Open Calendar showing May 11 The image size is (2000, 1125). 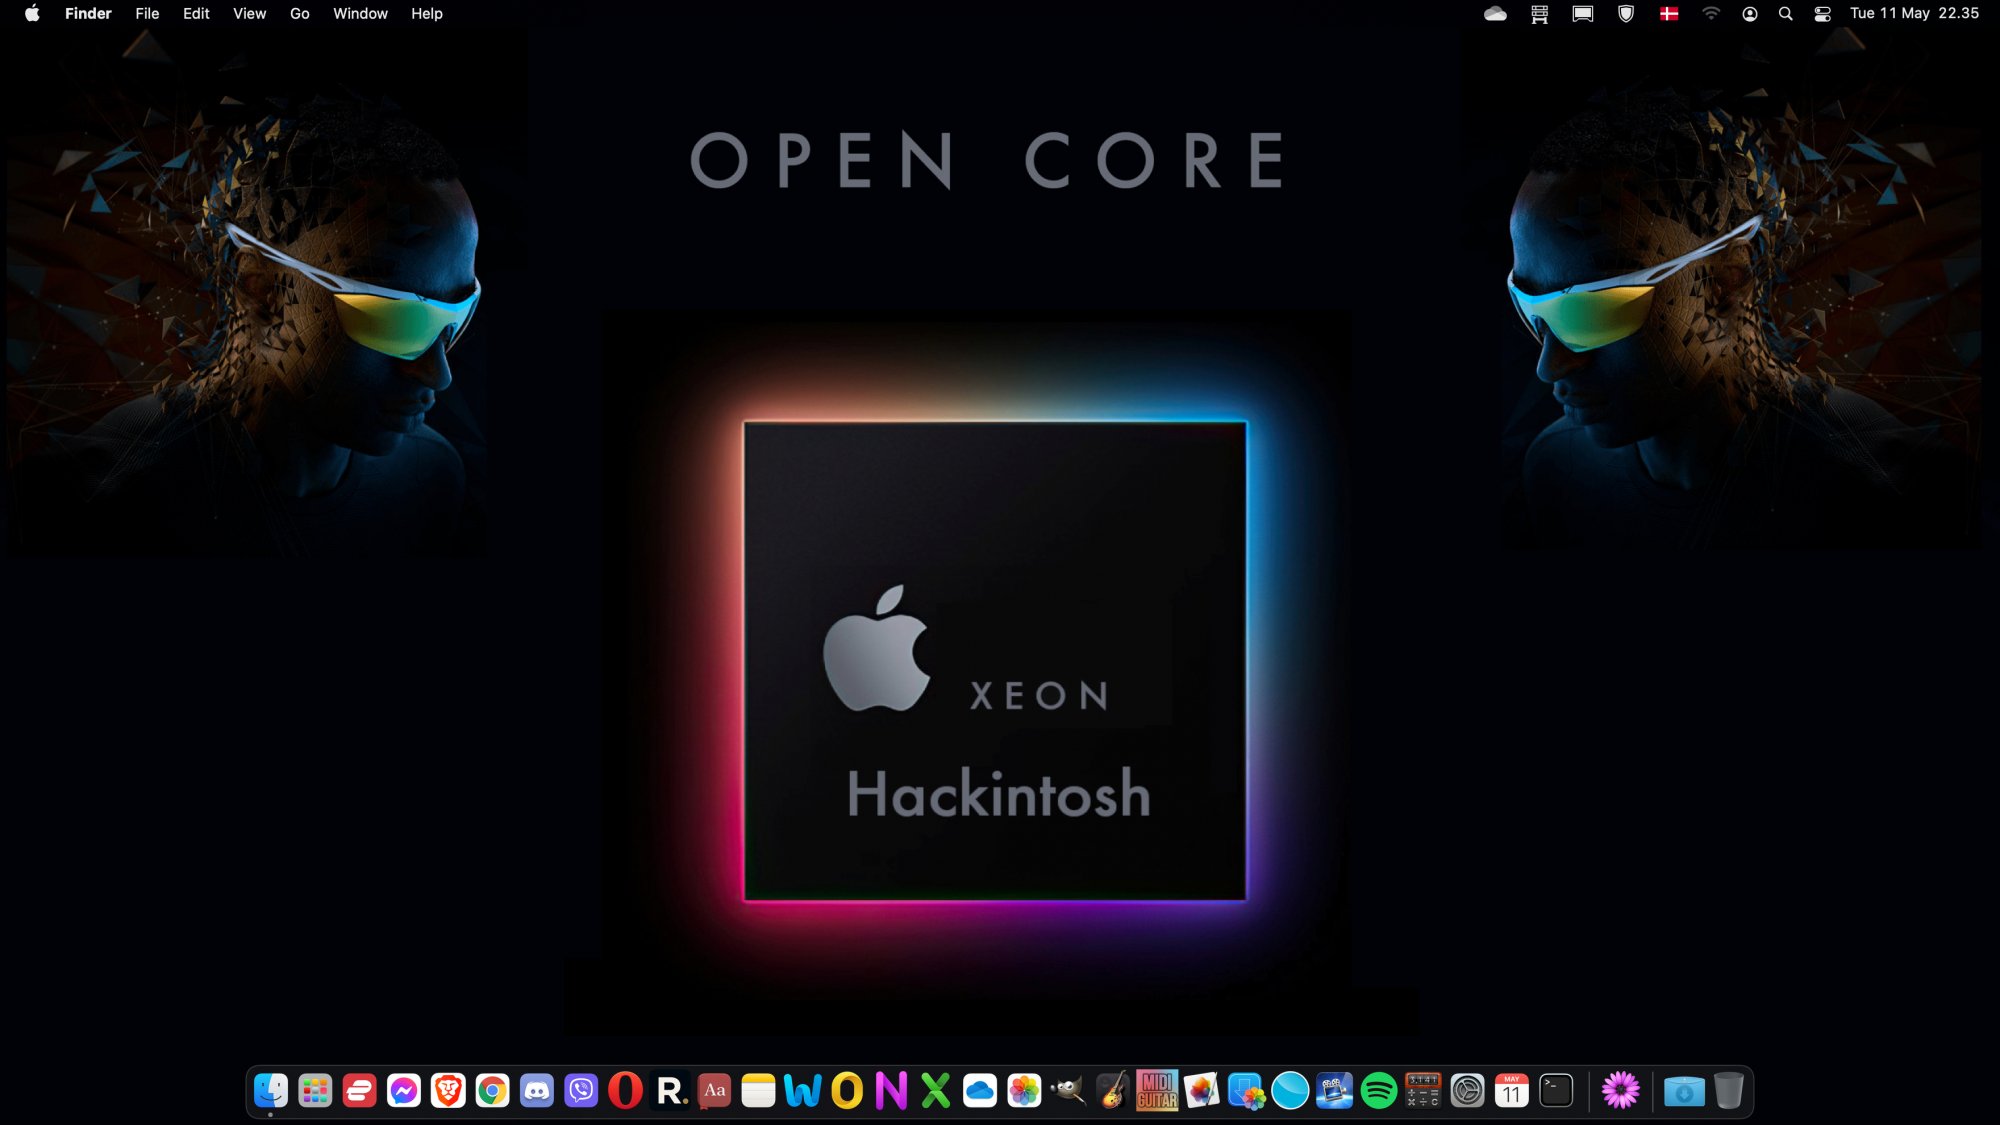tap(1512, 1090)
